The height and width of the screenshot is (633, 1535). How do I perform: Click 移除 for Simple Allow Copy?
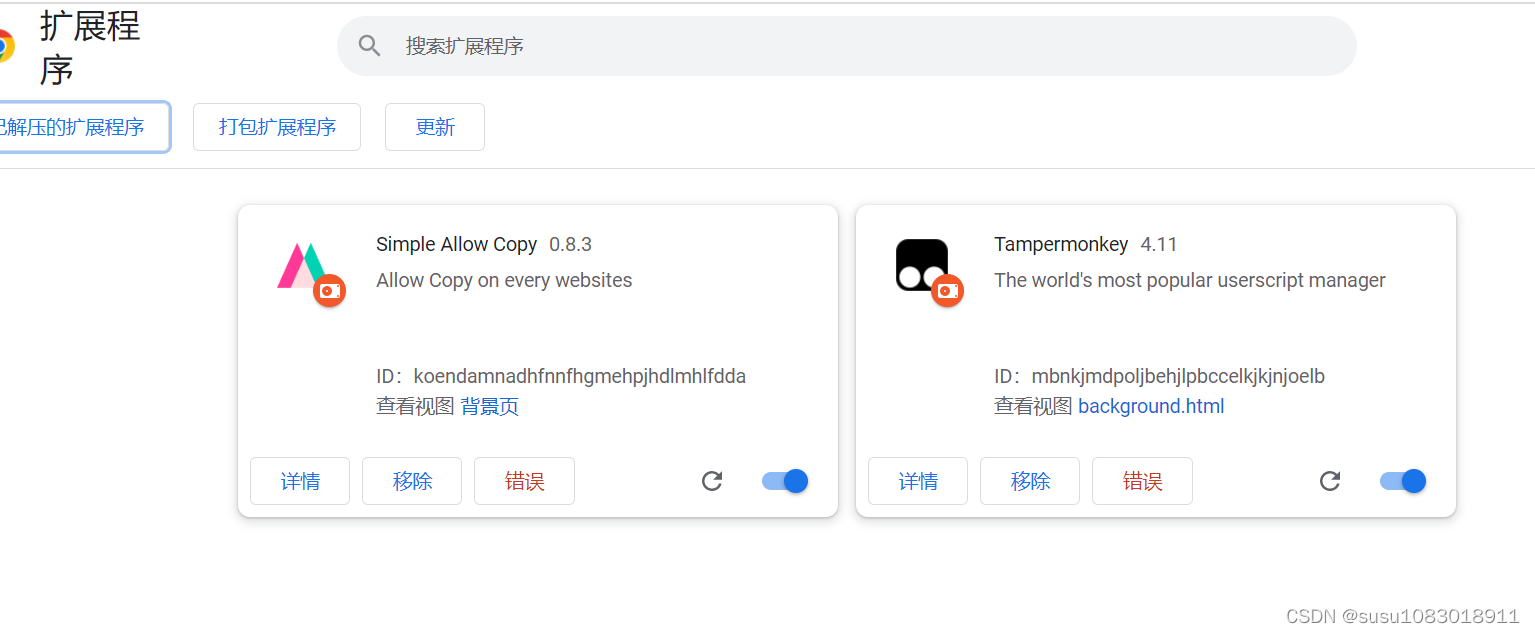coord(412,481)
